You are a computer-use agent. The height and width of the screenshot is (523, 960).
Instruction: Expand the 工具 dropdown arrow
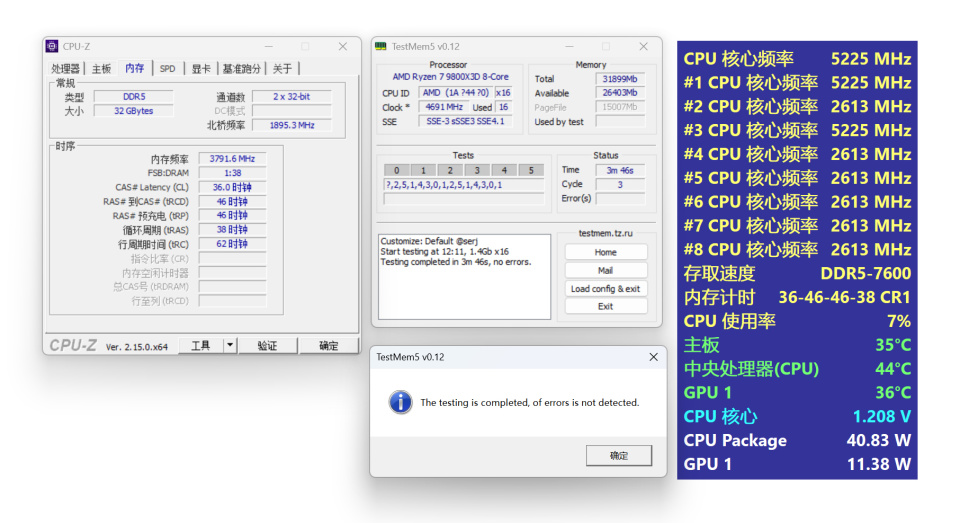(230, 346)
